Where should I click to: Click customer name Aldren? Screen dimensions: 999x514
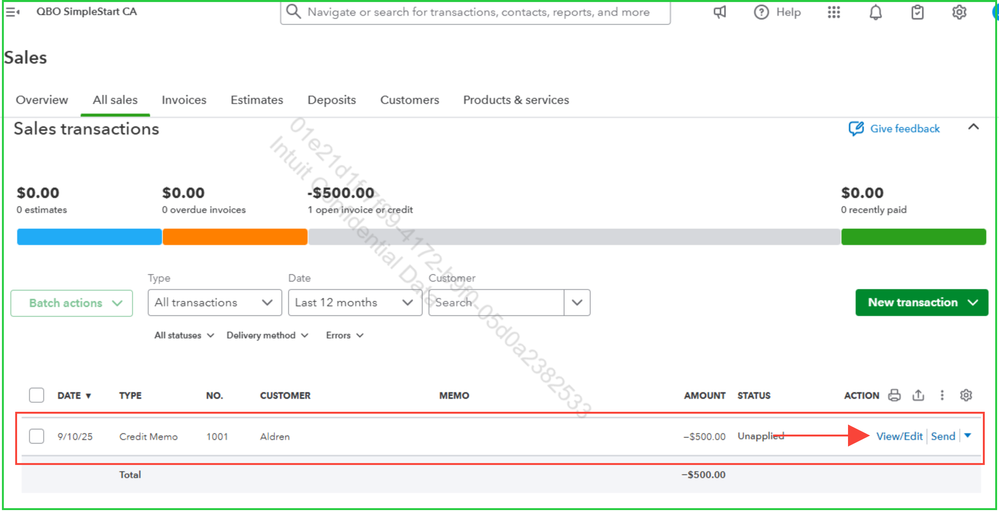point(275,437)
